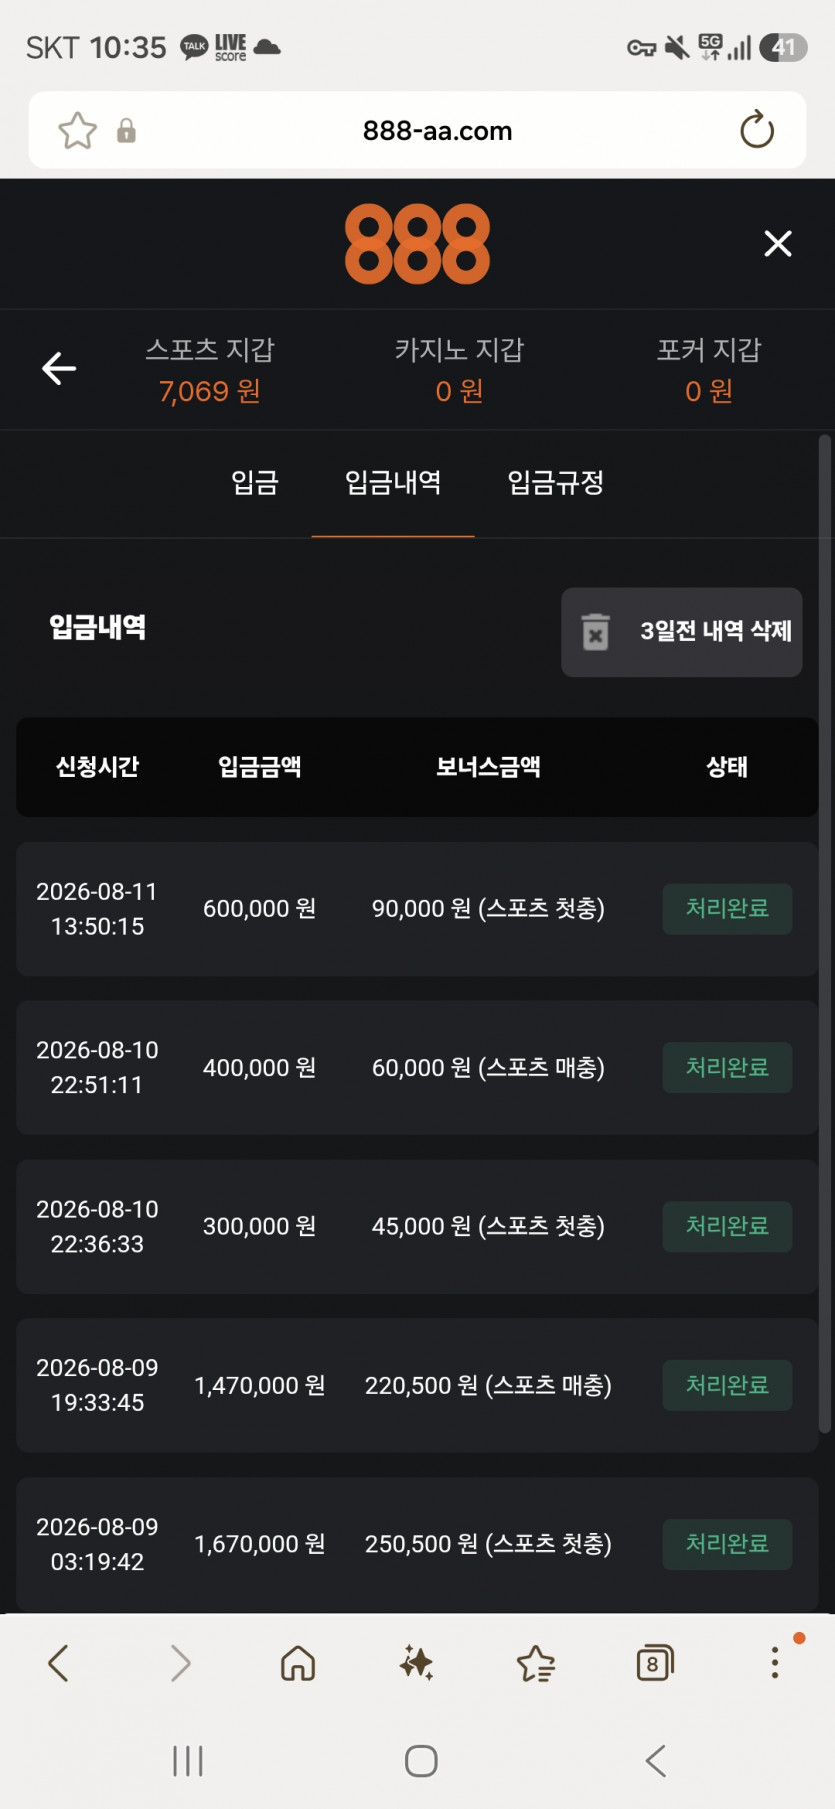Tap 처리완료 status for 600,000 원 deposit
835x1809 pixels.
(x=727, y=909)
